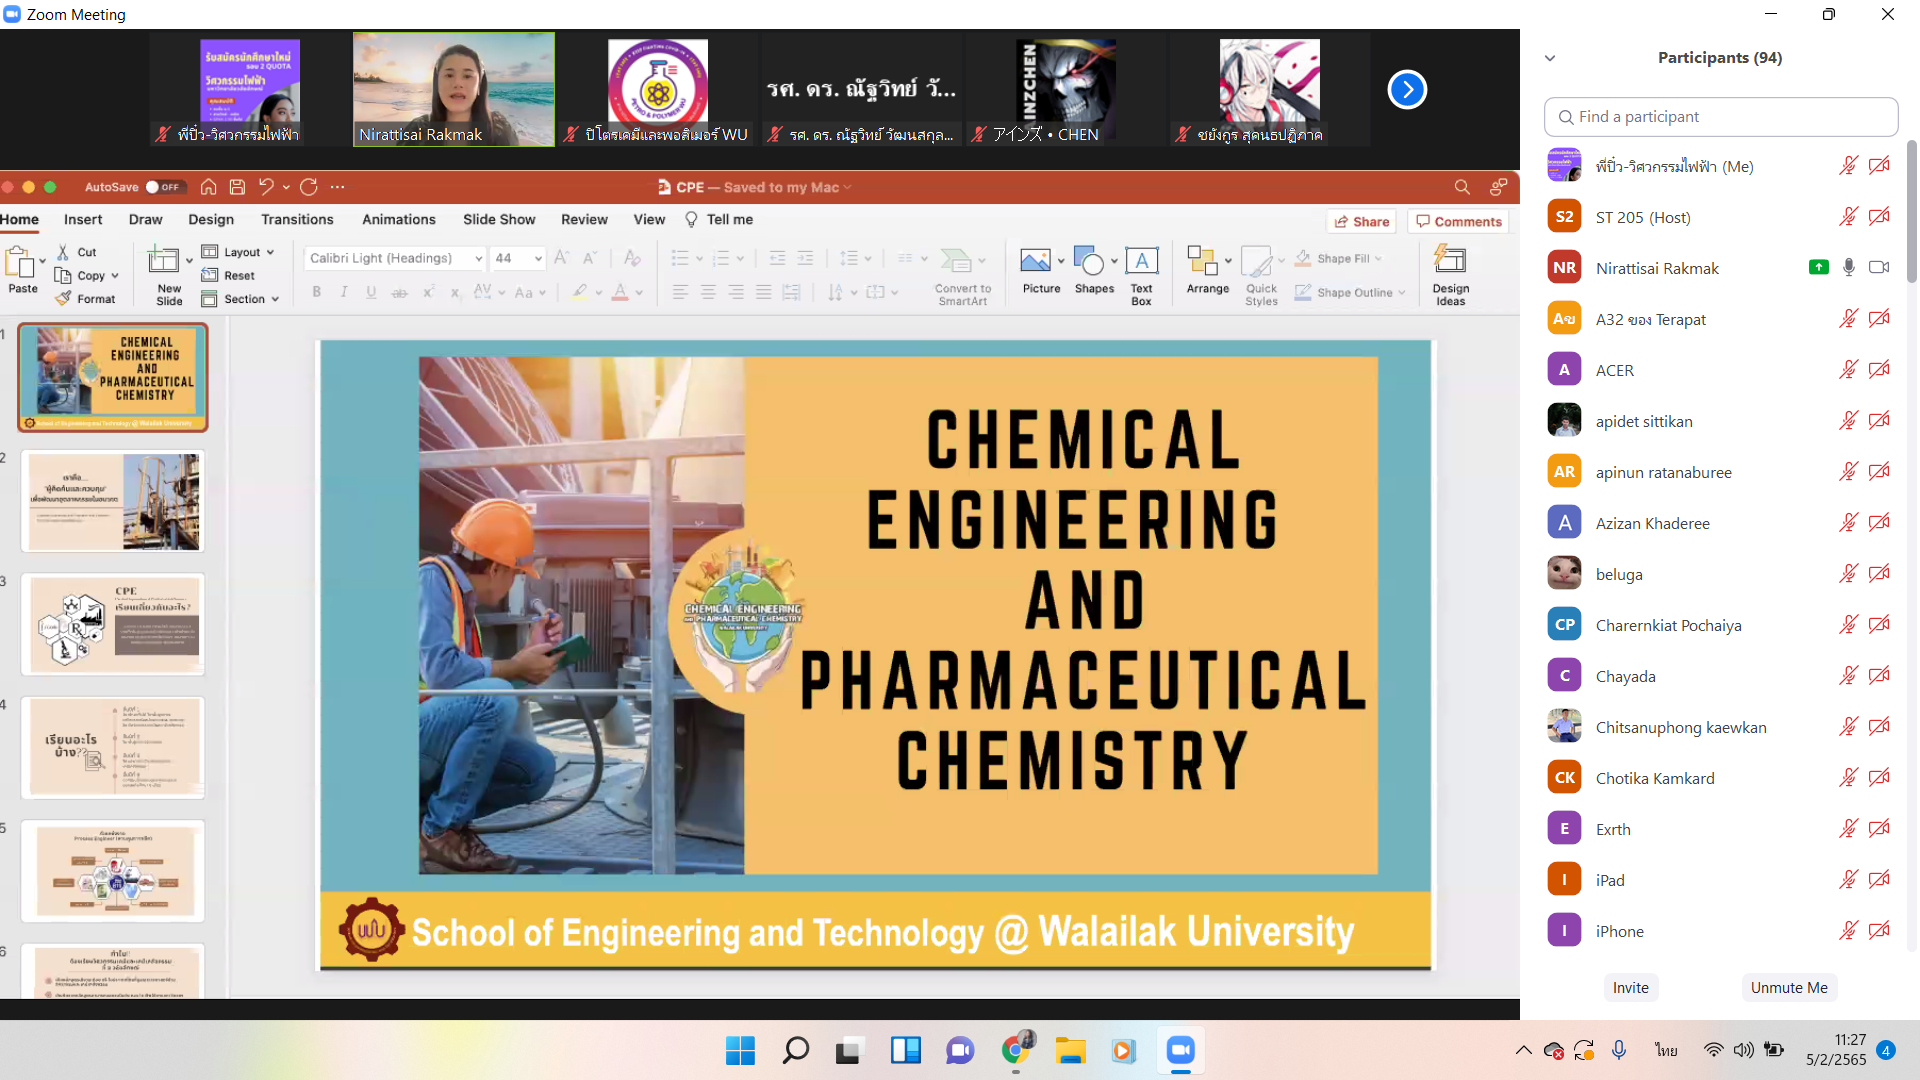This screenshot has width=1920, height=1080.
Task: Click the Find a participant field
Action: 1720,117
